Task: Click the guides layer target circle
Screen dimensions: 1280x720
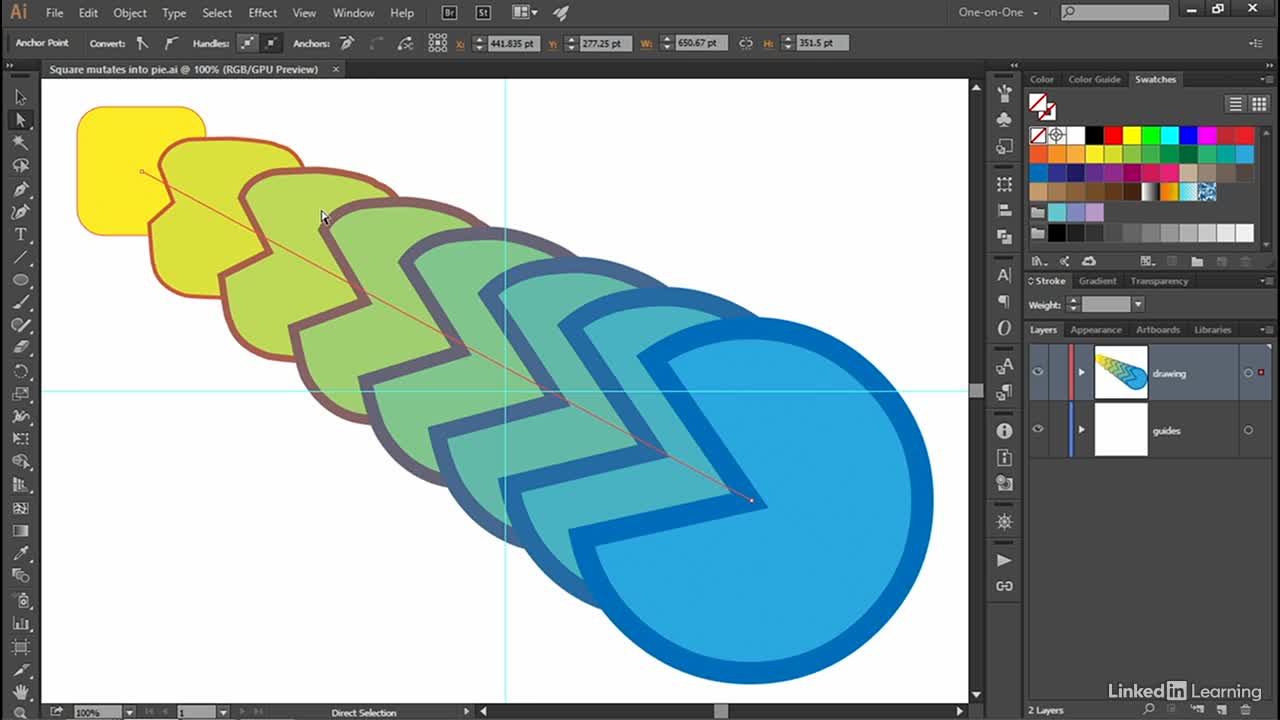Action: (x=1248, y=430)
